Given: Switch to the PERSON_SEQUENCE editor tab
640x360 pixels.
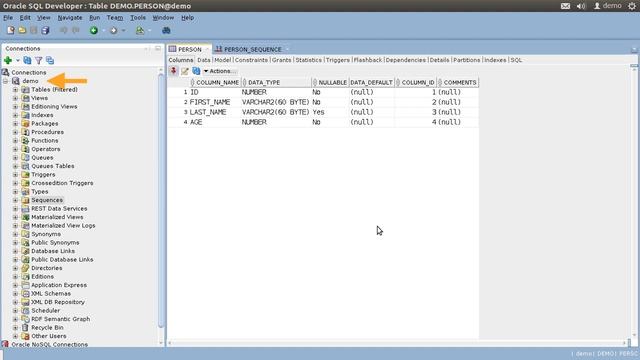Looking at the screenshot, I should (253, 49).
